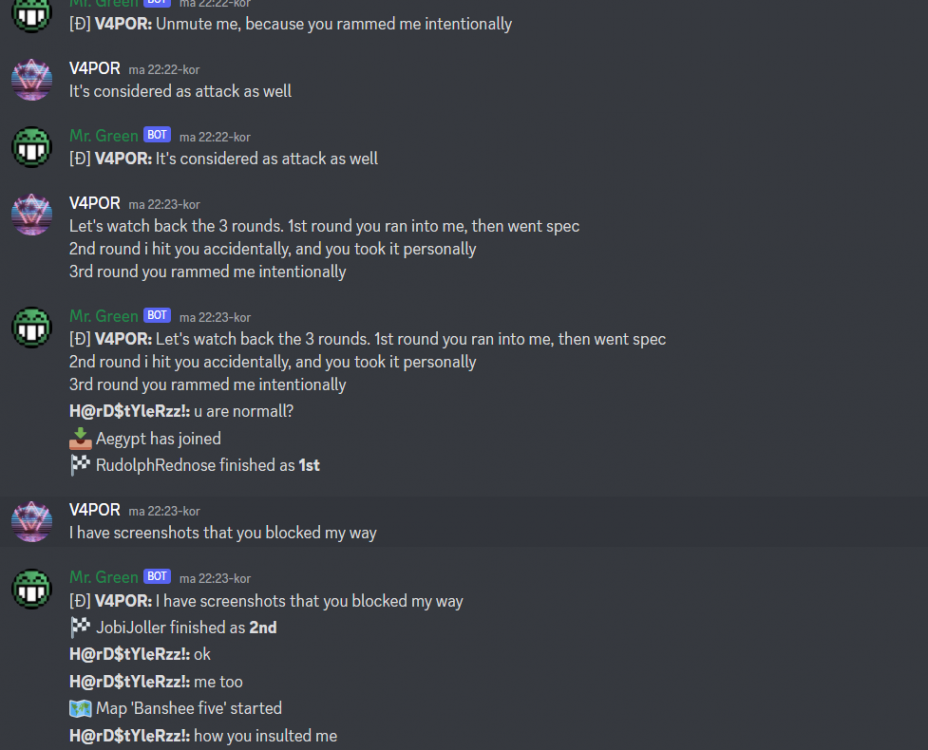Click V4POR avatar by screenshots message
The height and width of the screenshot is (750, 928).
click(32, 522)
